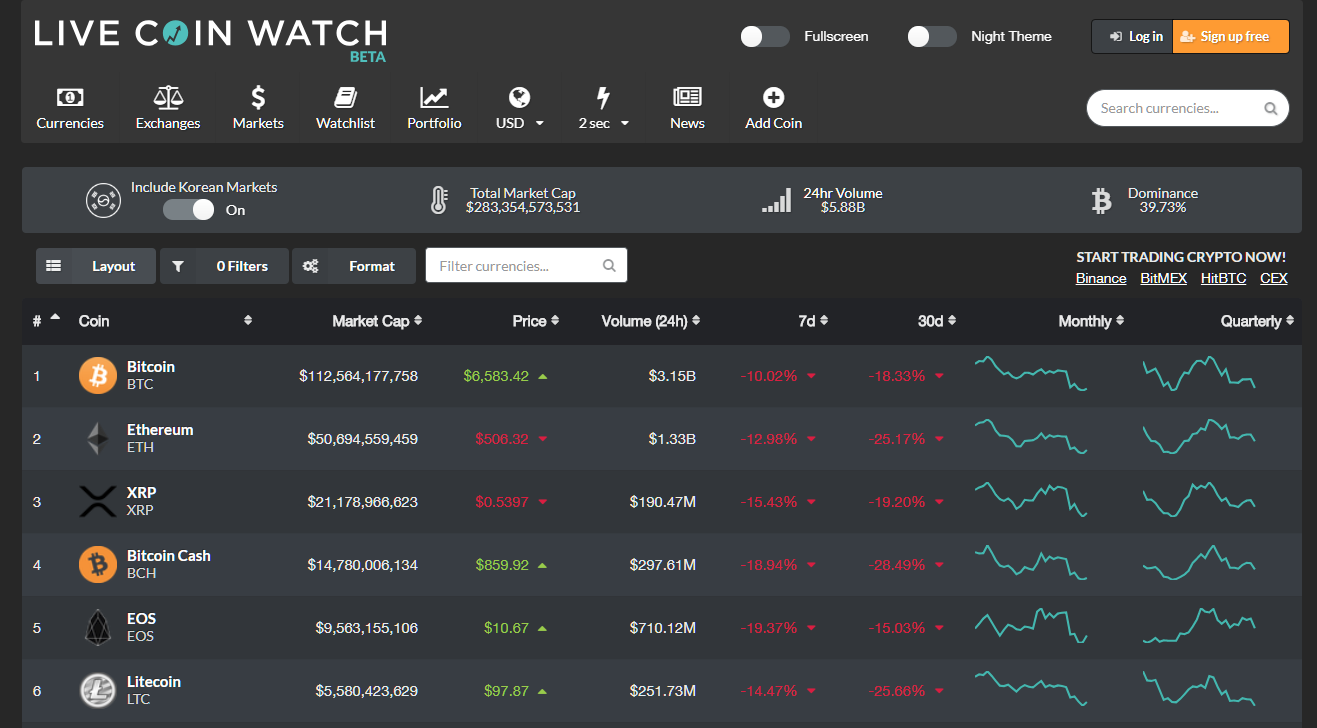Click the Total Market Cap thermometer icon
Viewport: 1317px width, 728px height.
click(438, 200)
